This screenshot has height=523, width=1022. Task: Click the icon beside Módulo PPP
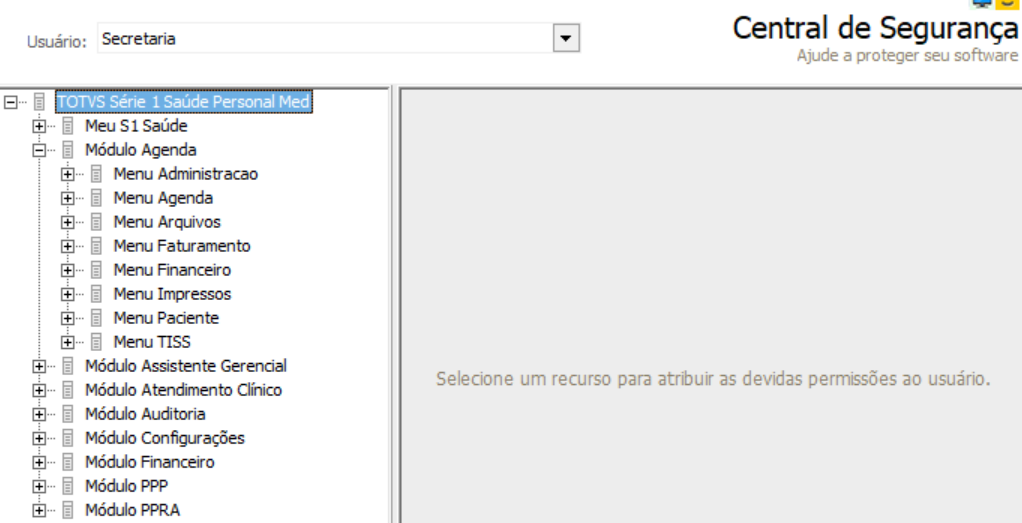tap(68, 486)
